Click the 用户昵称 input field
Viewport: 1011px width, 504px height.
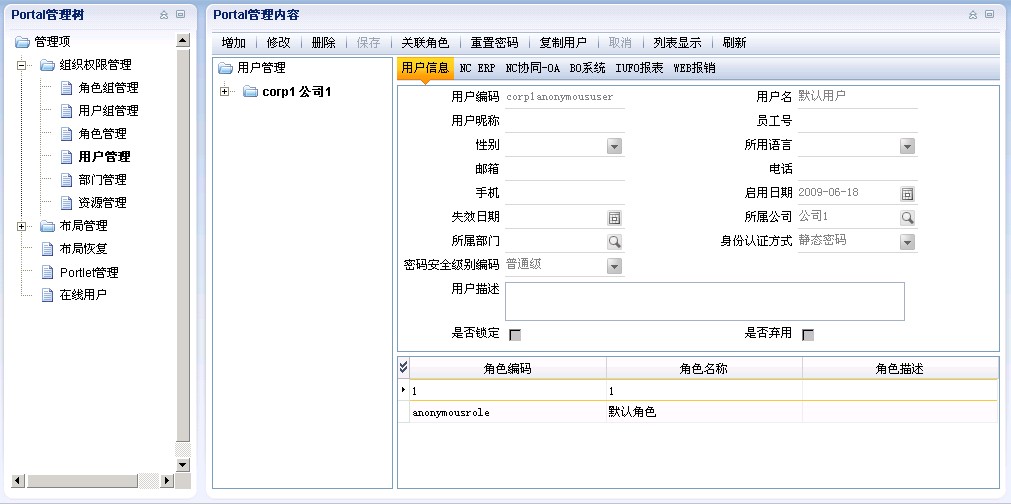point(565,121)
